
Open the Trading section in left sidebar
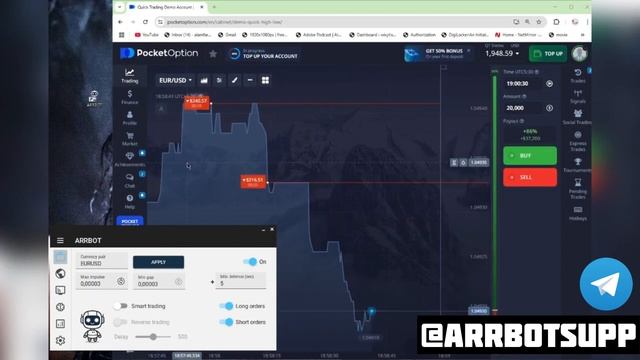click(x=129, y=76)
